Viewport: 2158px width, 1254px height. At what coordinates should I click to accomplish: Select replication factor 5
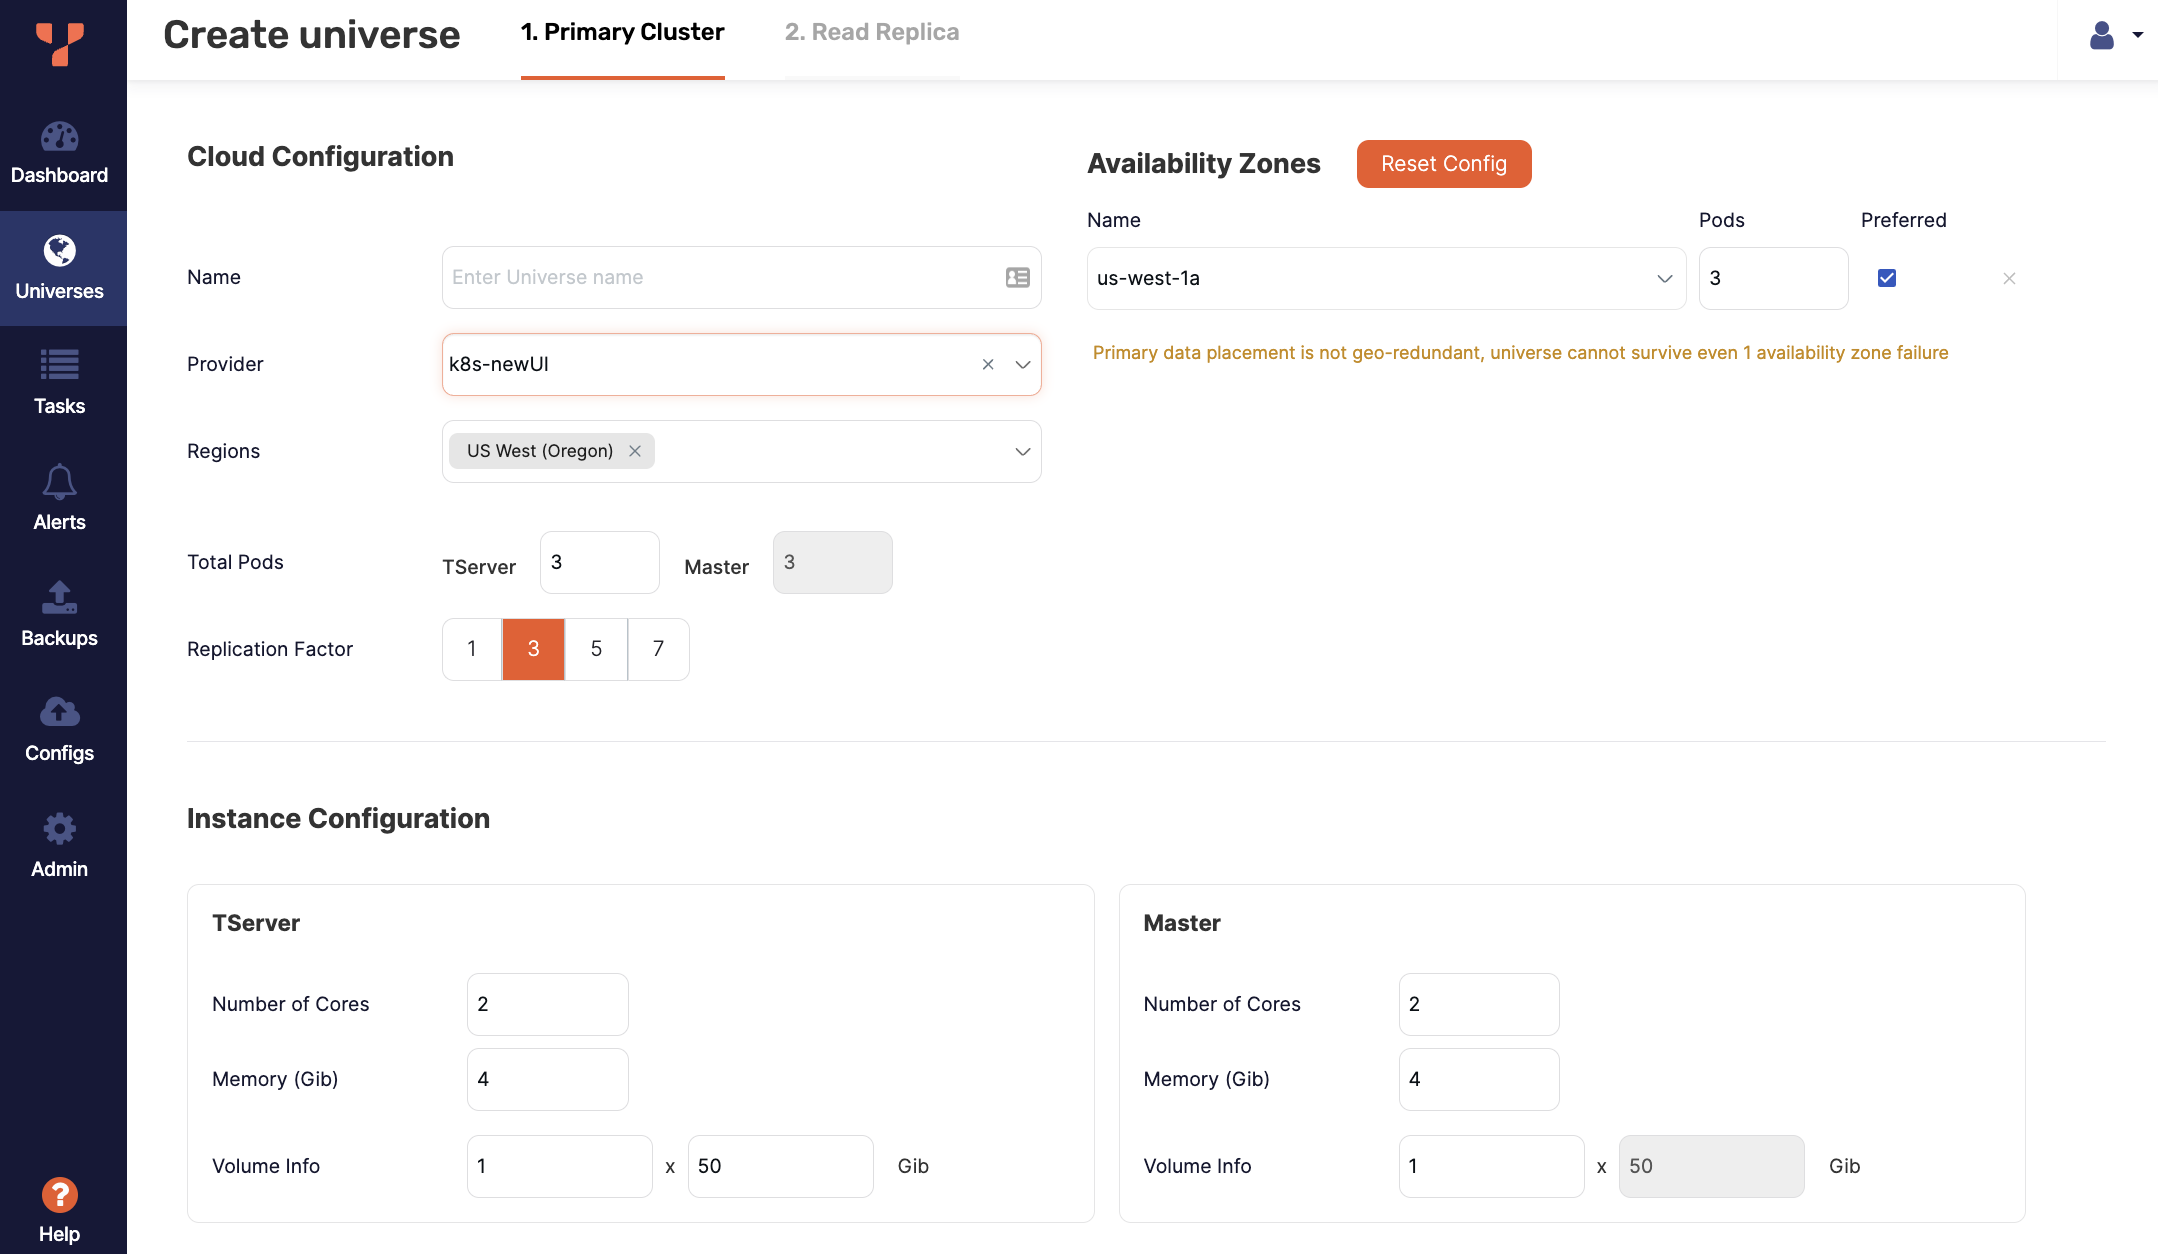click(x=596, y=649)
